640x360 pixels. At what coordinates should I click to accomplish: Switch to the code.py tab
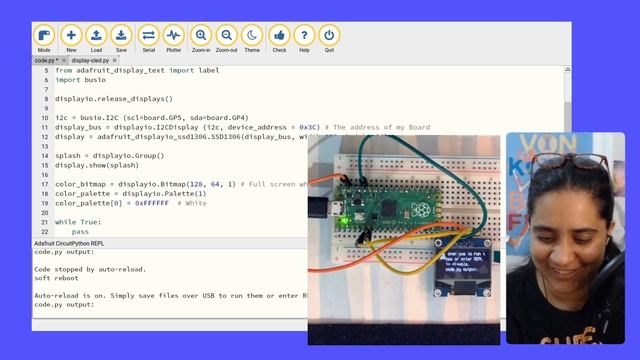coord(46,60)
